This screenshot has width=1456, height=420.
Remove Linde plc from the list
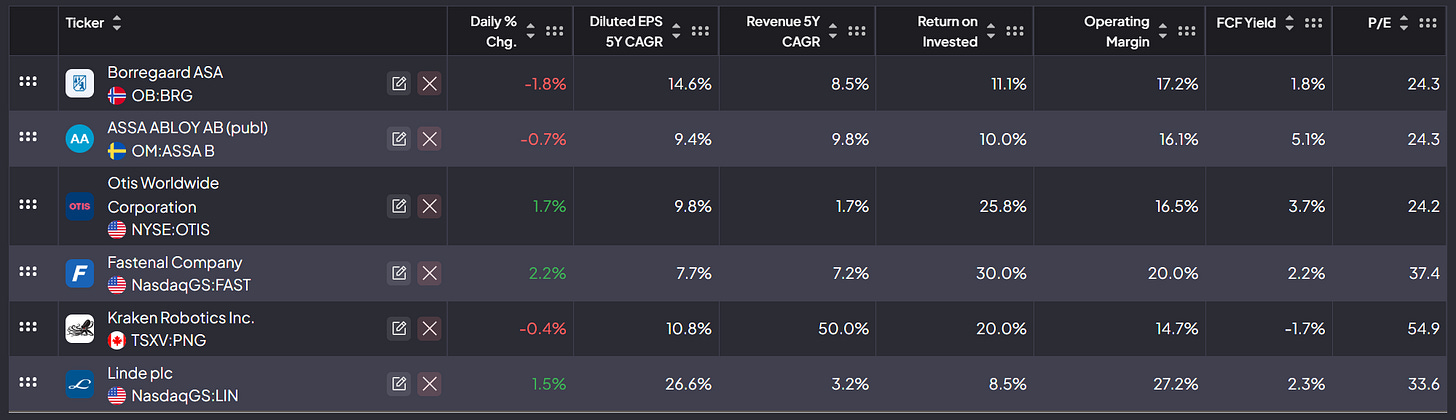(430, 384)
